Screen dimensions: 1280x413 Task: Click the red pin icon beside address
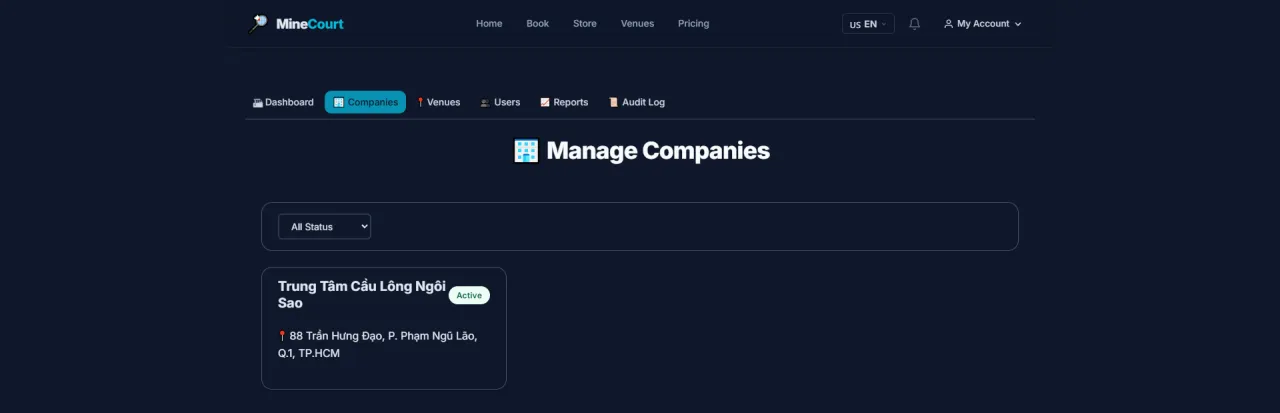282,336
